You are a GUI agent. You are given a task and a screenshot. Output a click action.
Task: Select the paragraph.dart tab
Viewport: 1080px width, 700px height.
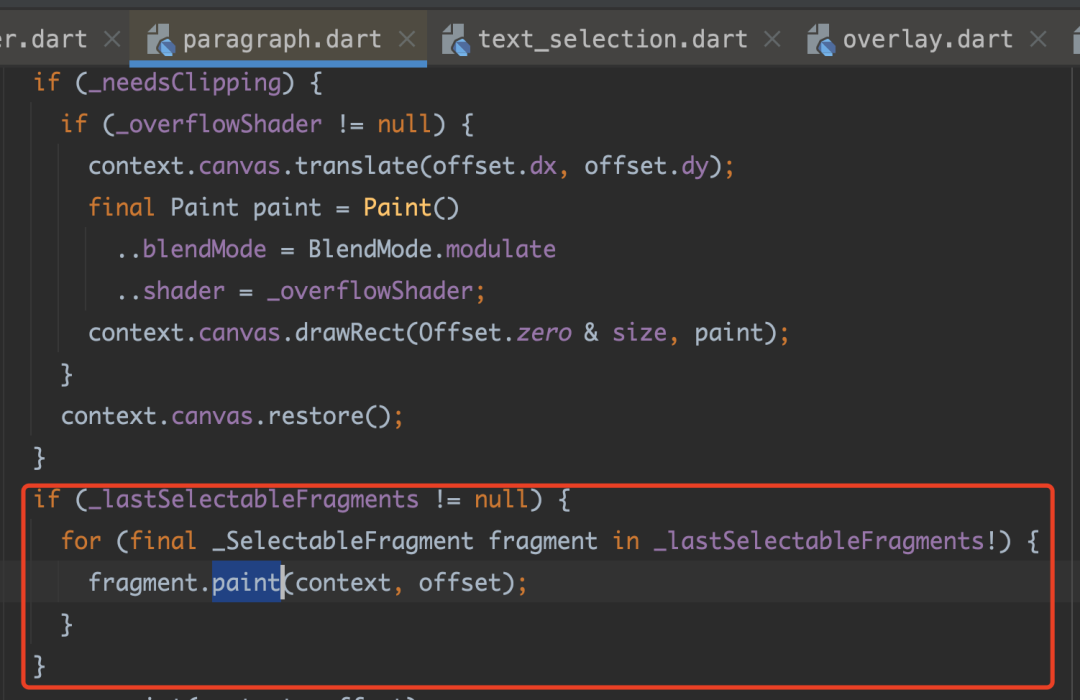click(281, 40)
